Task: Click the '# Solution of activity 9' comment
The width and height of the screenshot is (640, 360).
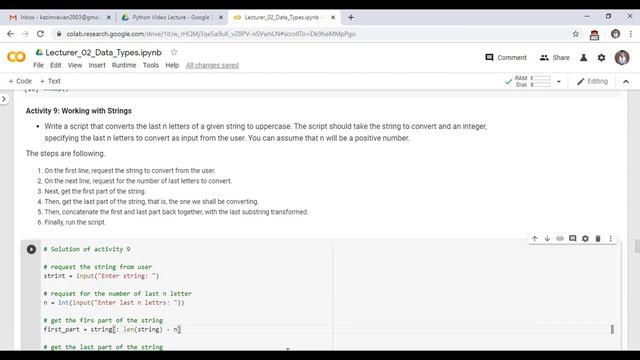Action: (x=87, y=249)
